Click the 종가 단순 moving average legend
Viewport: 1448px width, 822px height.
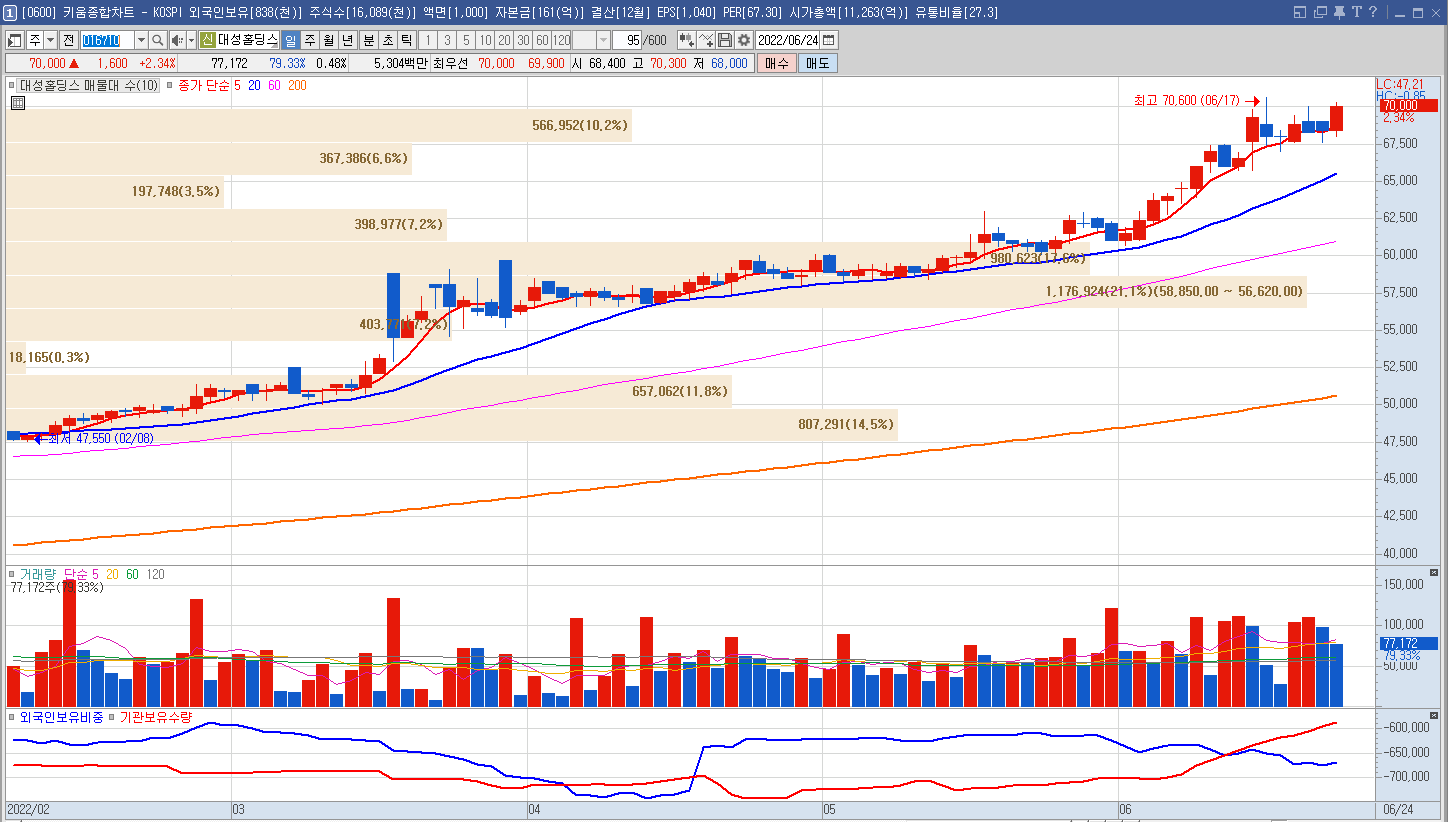(x=203, y=86)
